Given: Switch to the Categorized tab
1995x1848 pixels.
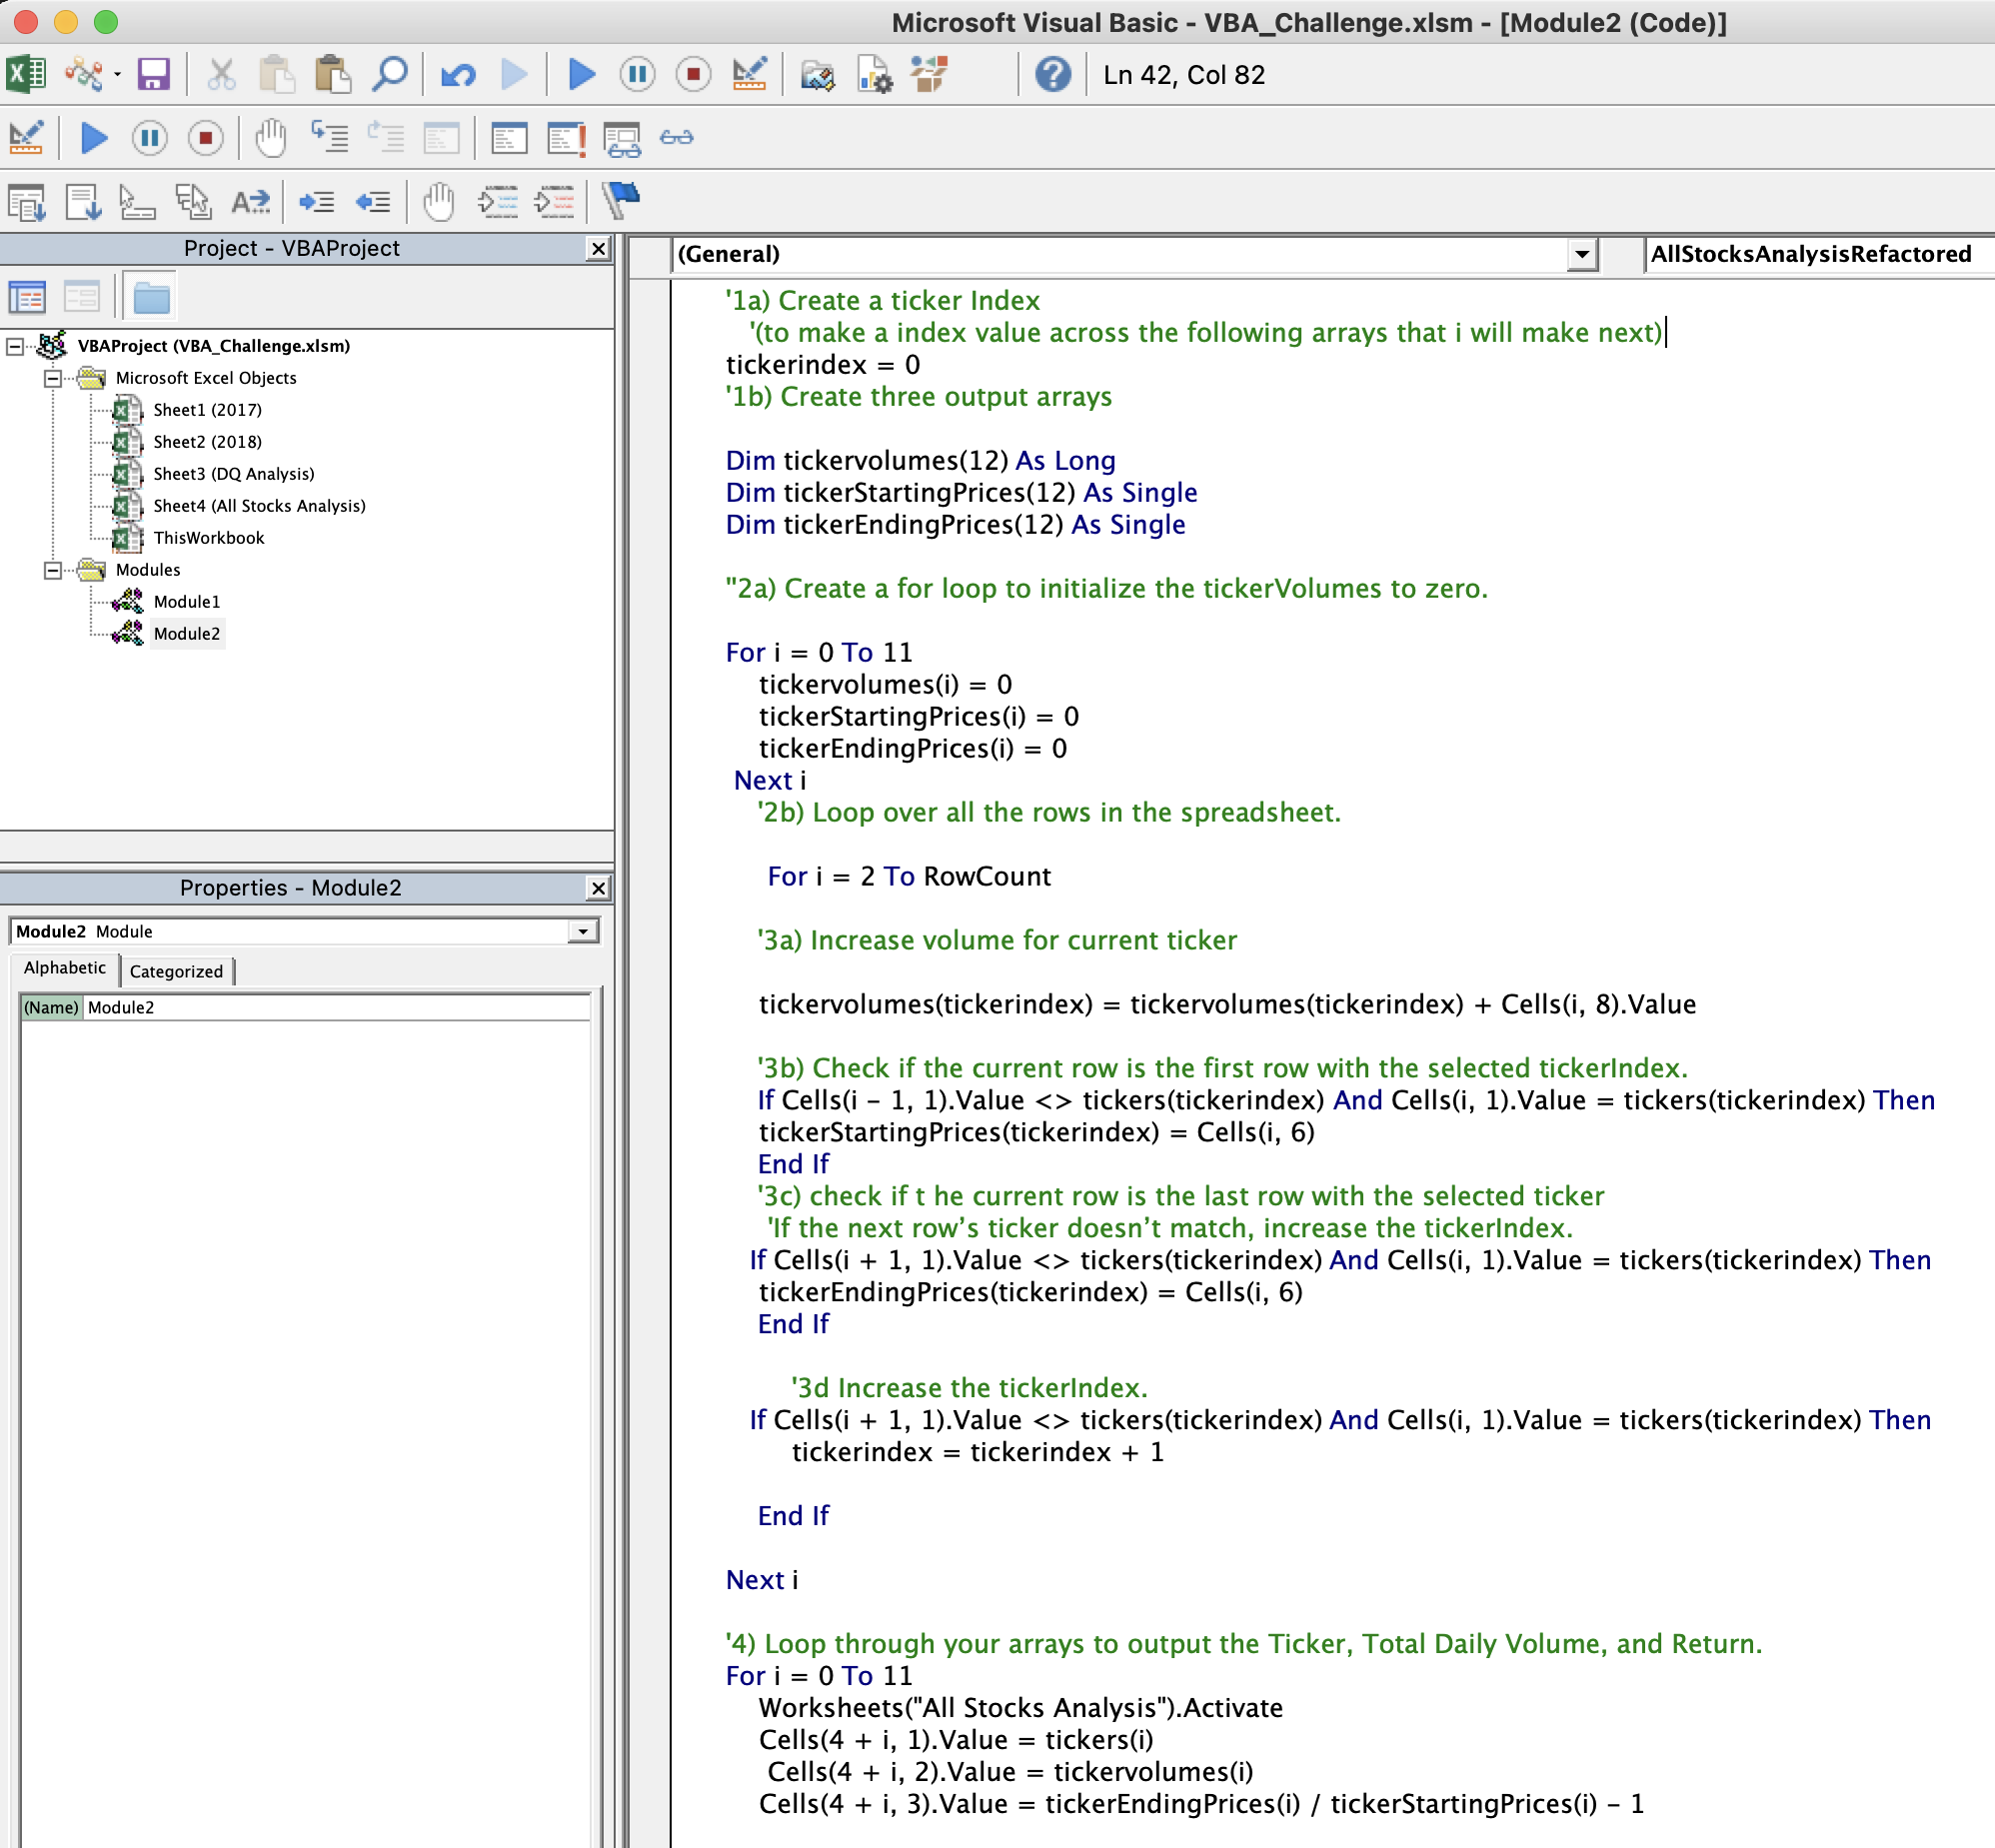Looking at the screenshot, I should click(177, 971).
